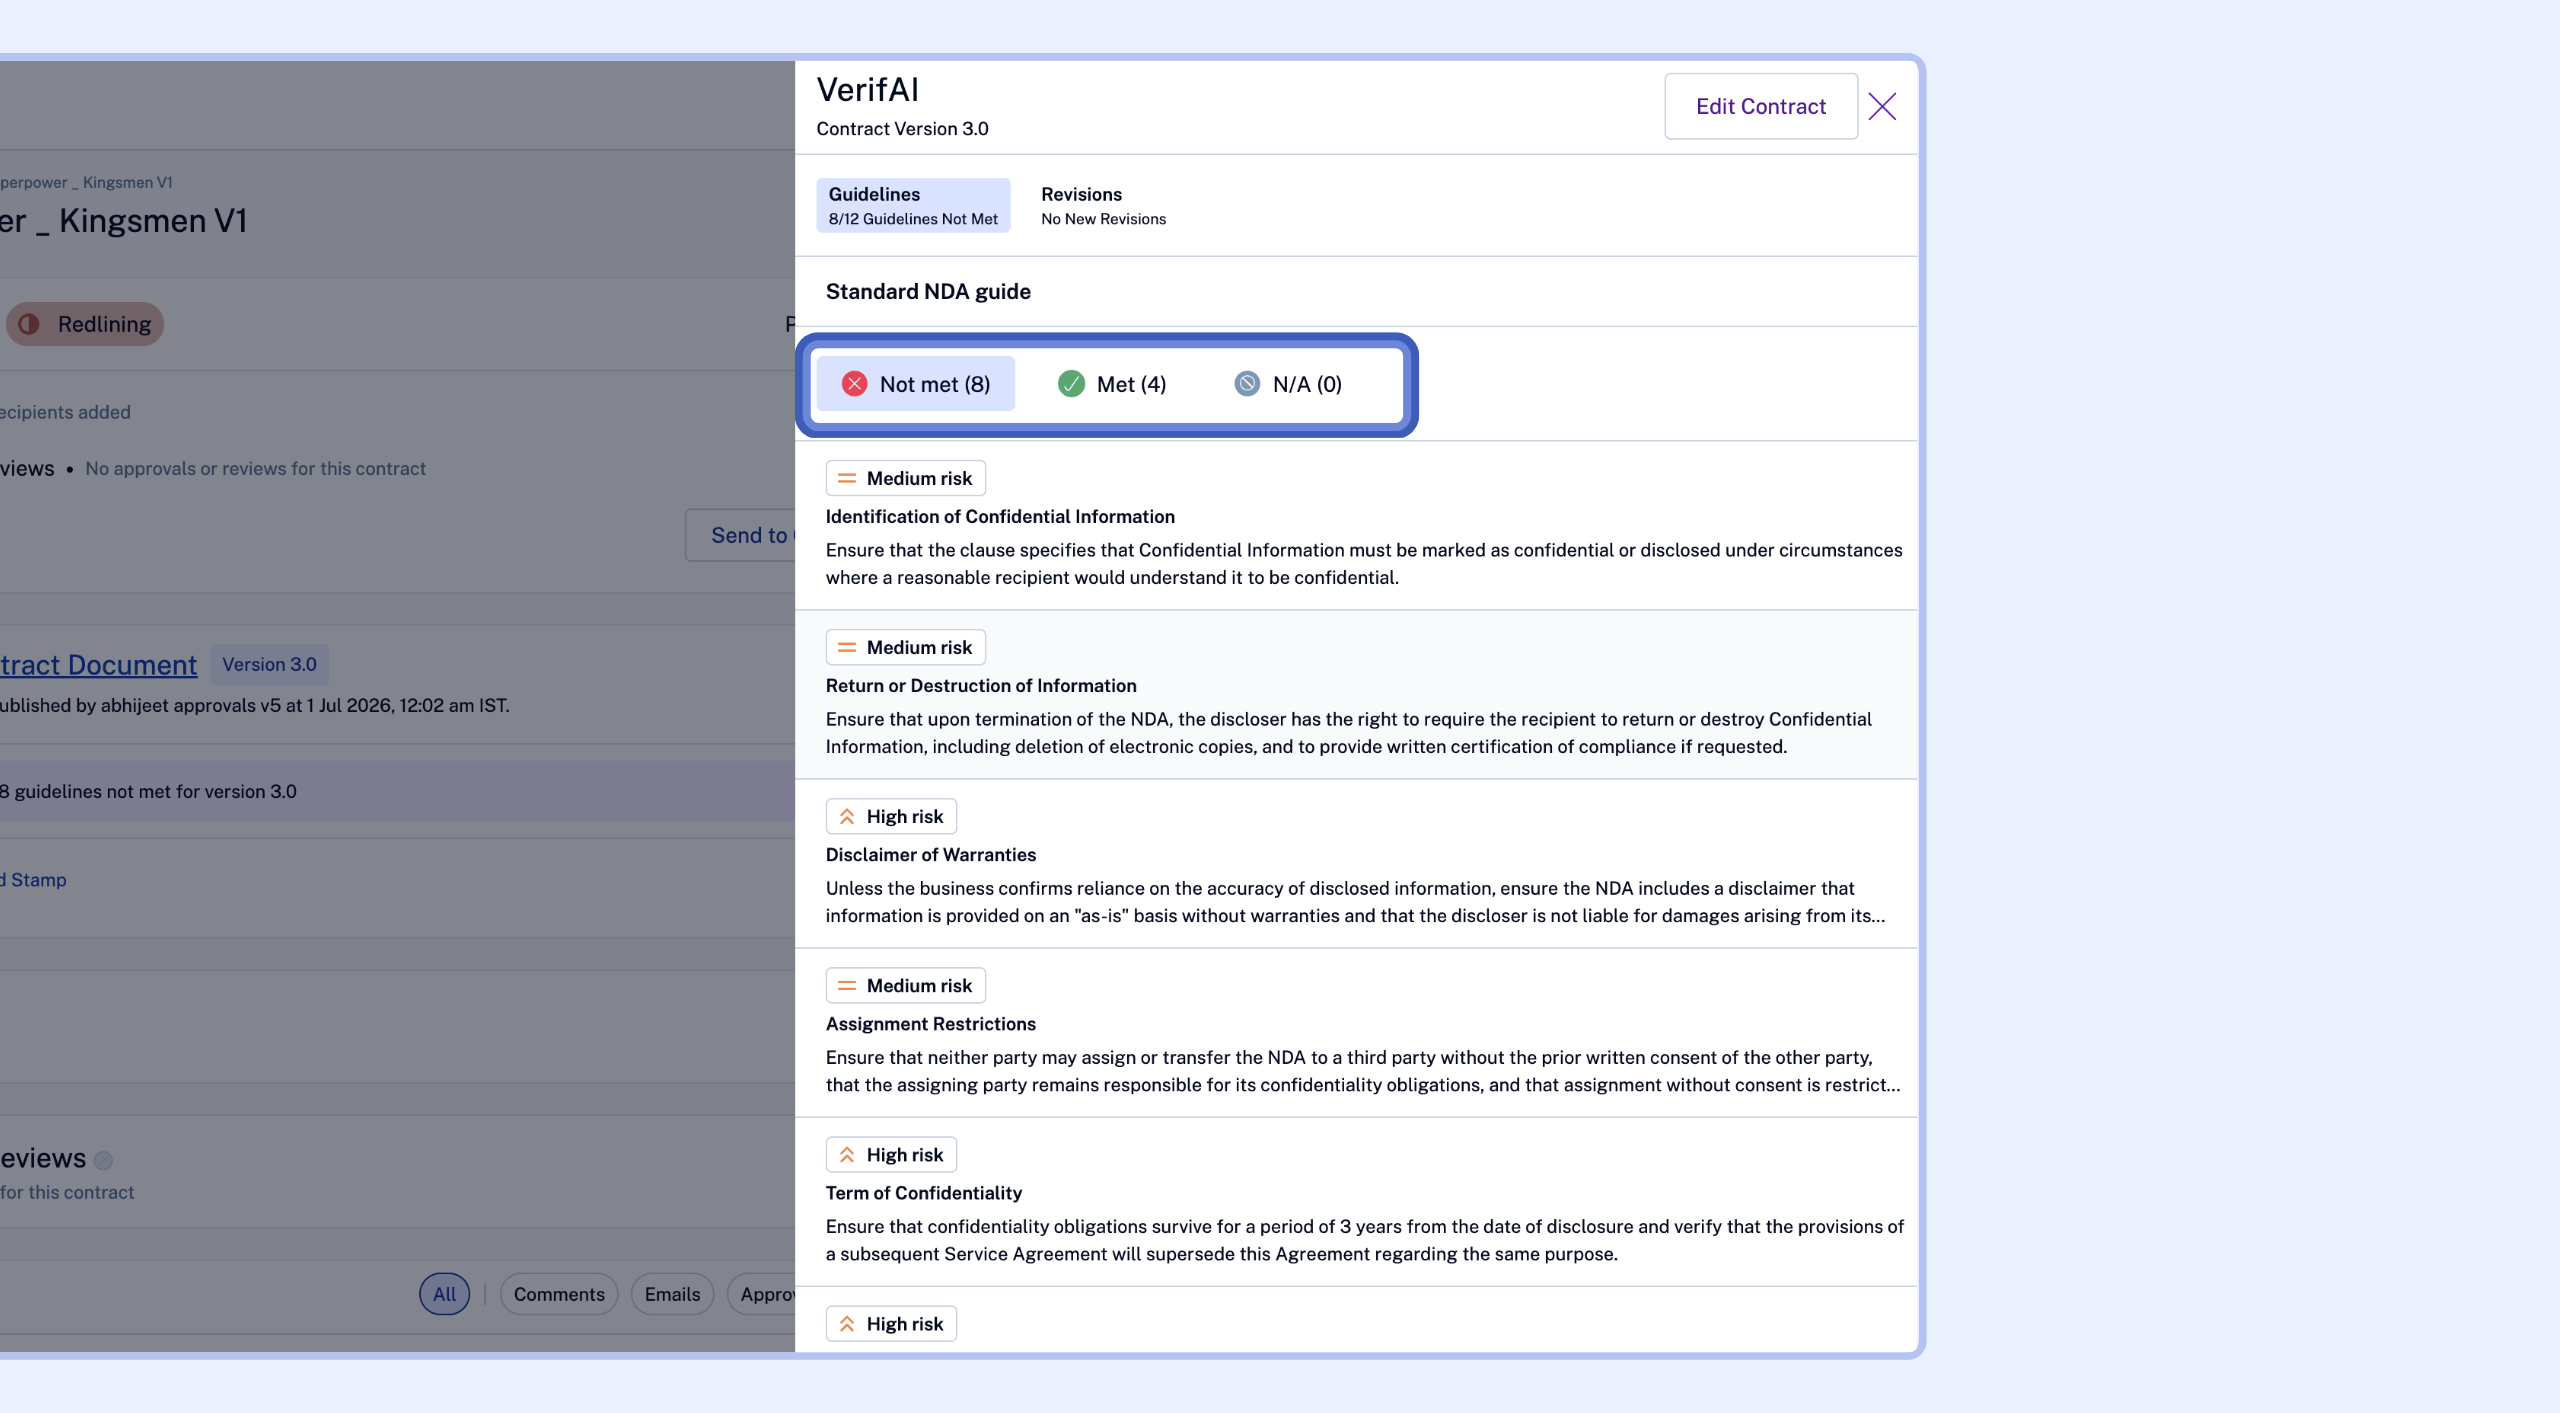The height and width of the screenshot is (1413, 2560).
Task: Click the Standard NDA guide heading
Action: point(928,291)
